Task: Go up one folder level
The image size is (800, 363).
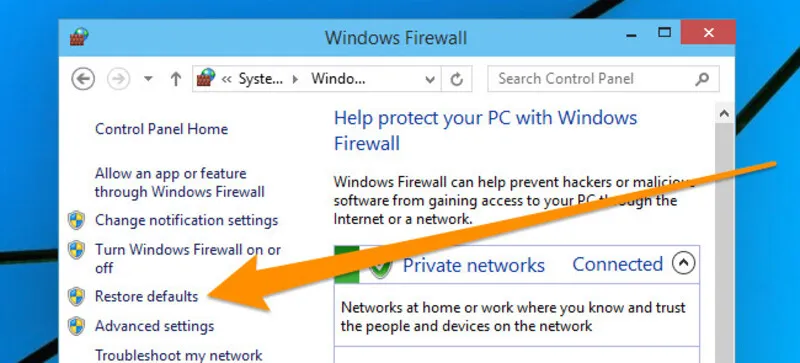Action: (x=176, y=79)
